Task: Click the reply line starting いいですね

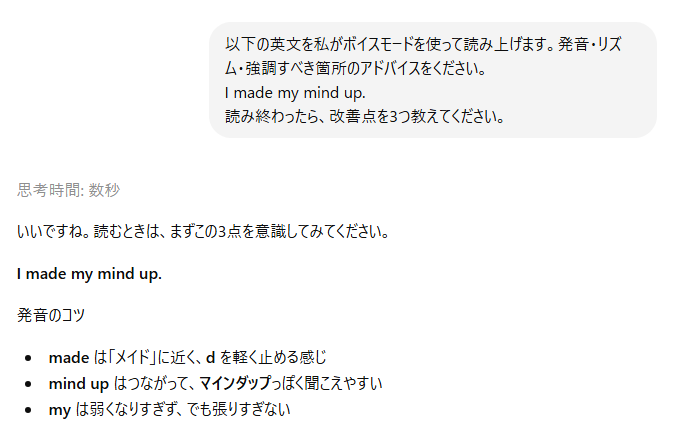Action: pos(202,232)
